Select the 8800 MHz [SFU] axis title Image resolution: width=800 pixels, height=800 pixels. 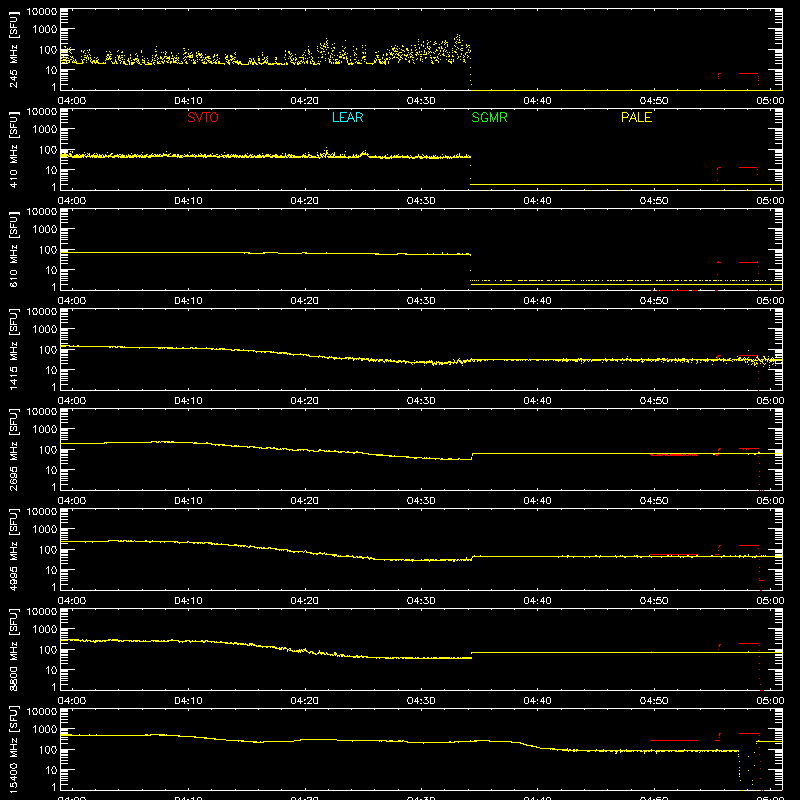[13, 649]
